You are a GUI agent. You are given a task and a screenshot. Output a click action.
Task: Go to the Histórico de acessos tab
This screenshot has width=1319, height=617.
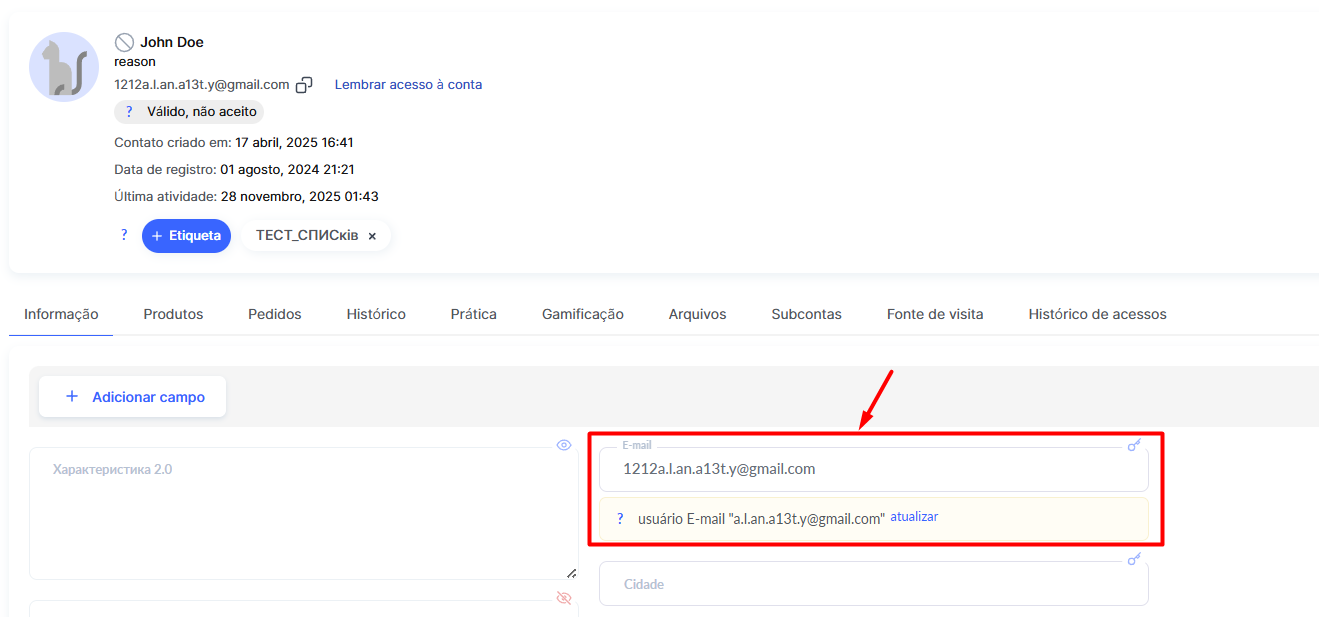tap(1097, 314)
